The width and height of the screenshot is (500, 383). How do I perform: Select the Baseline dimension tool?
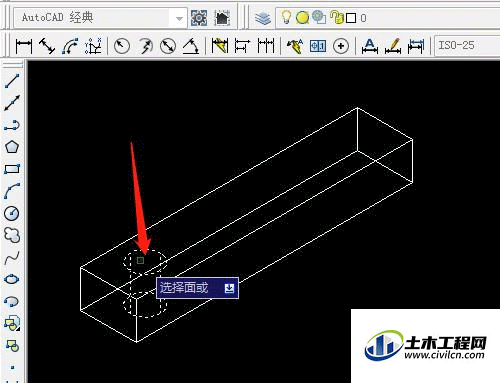tap(242, 46)
